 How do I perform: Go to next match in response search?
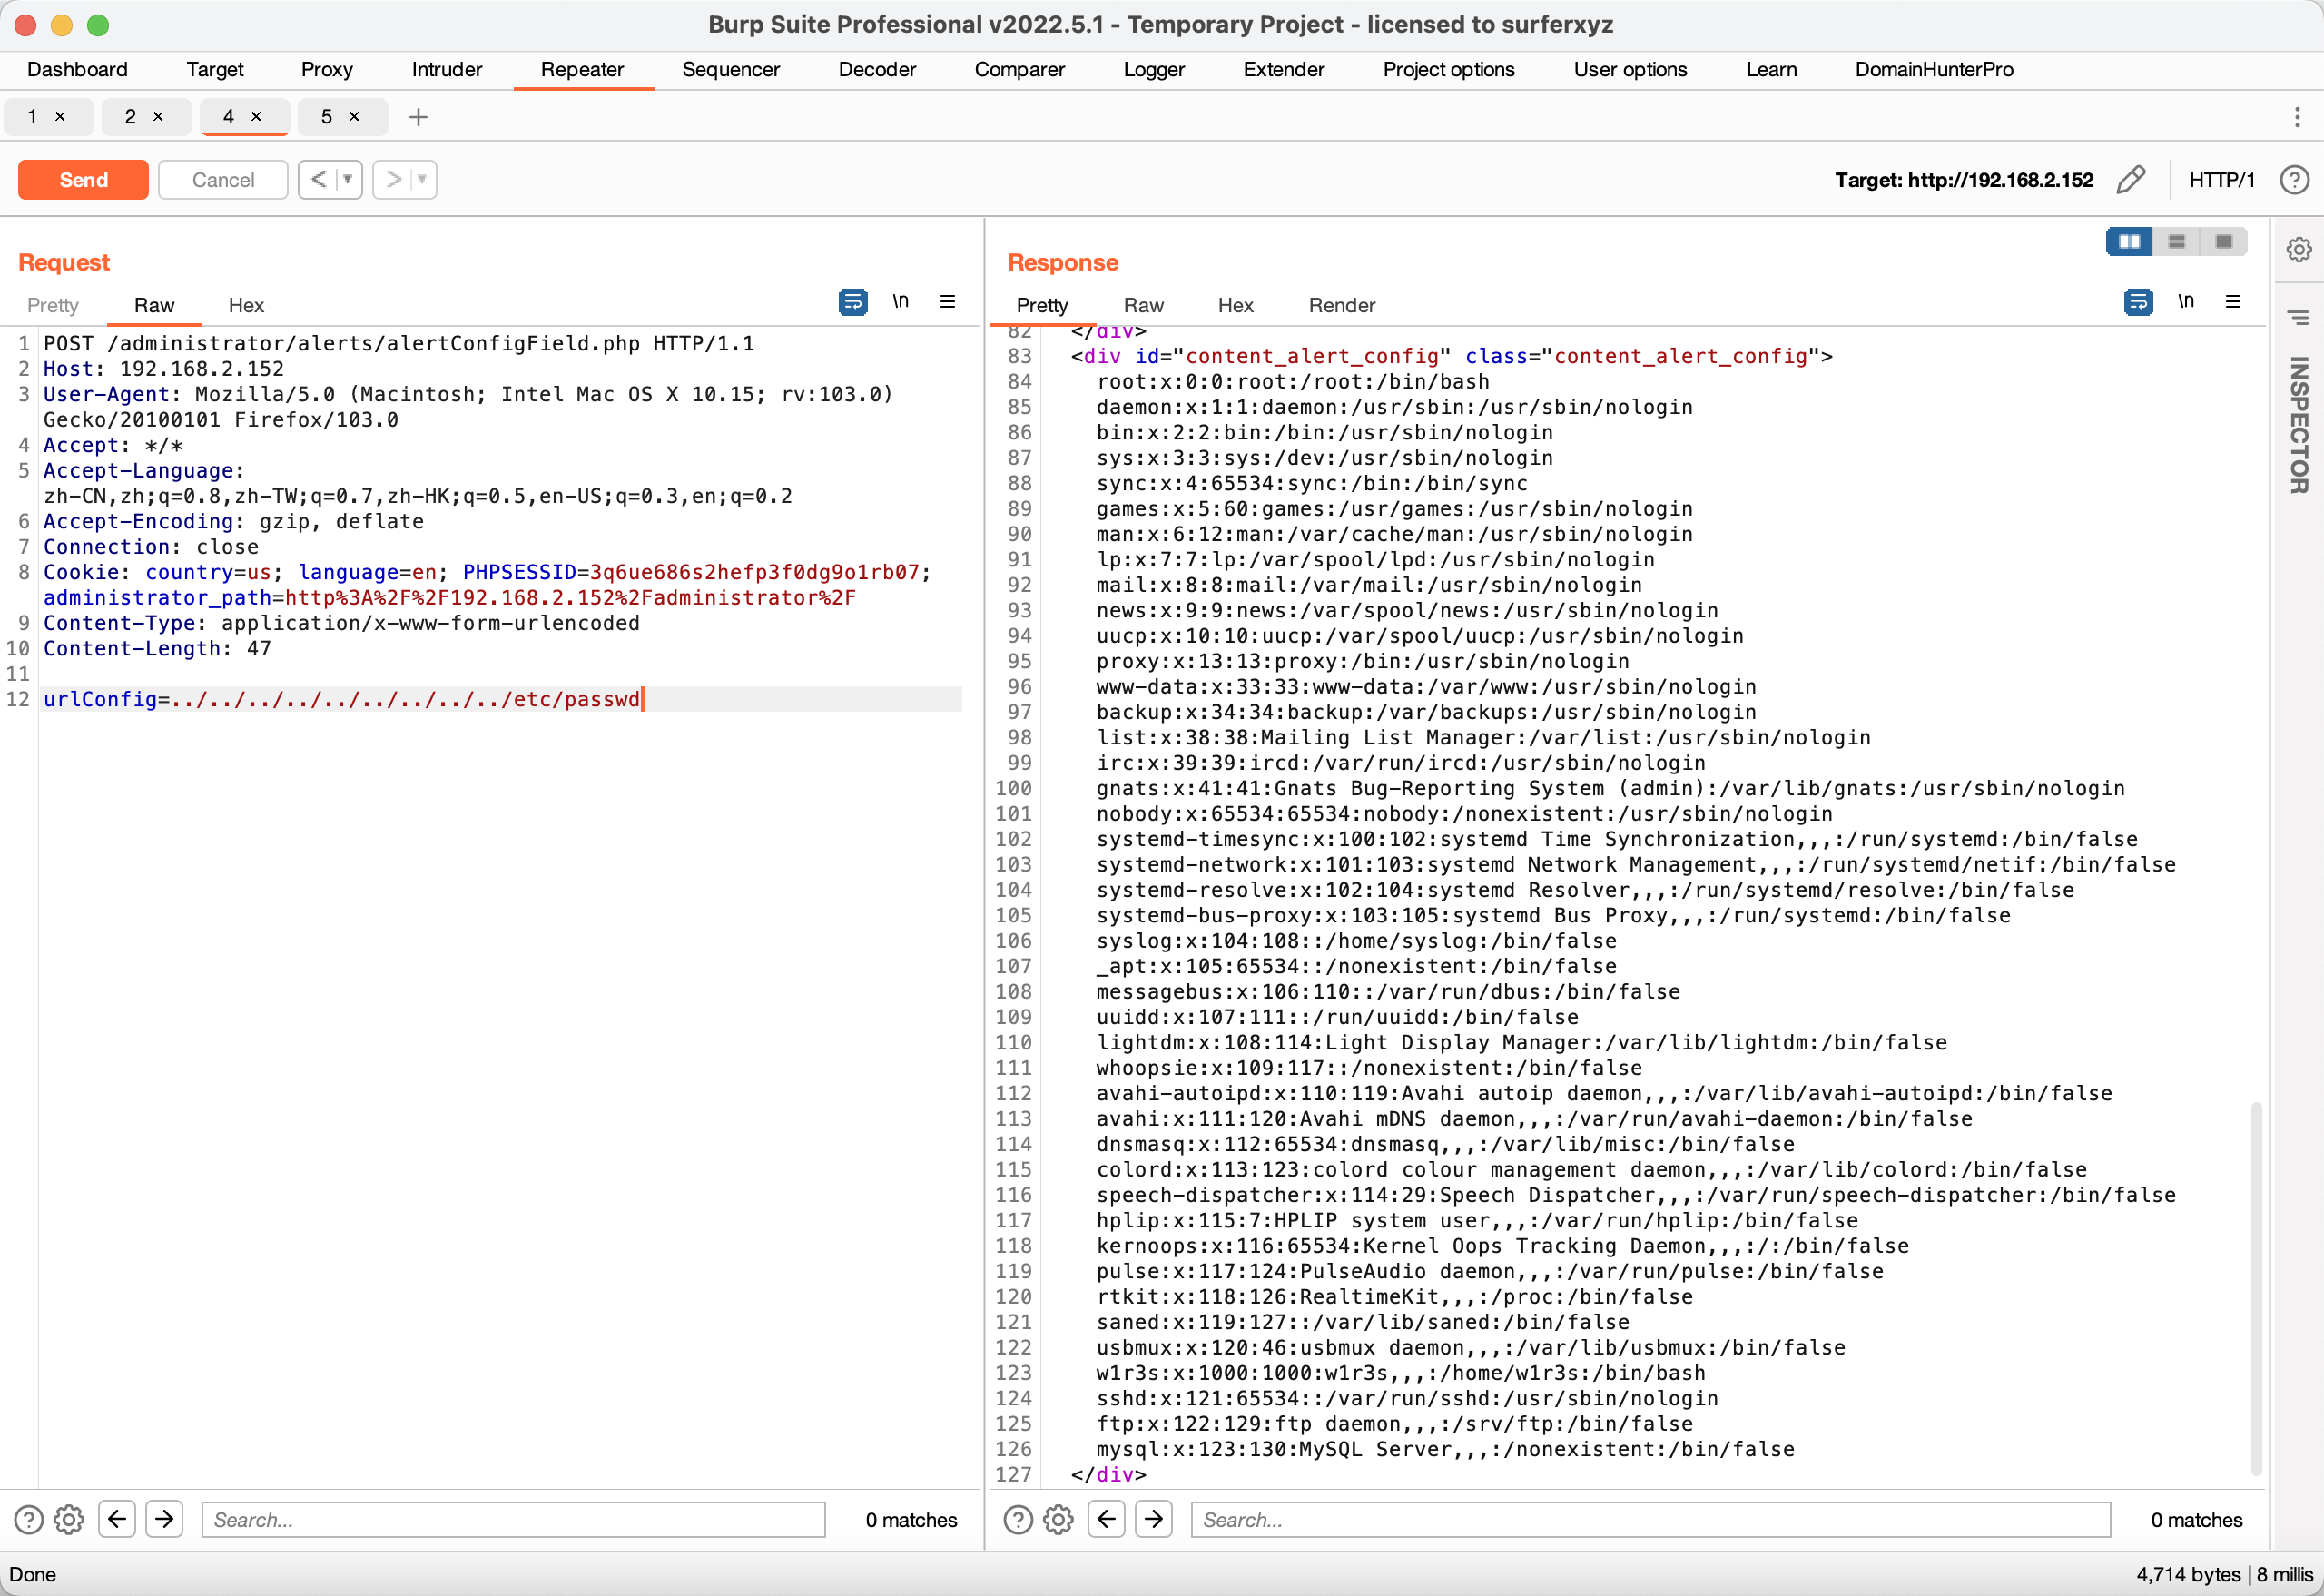coord(1154,1520)
